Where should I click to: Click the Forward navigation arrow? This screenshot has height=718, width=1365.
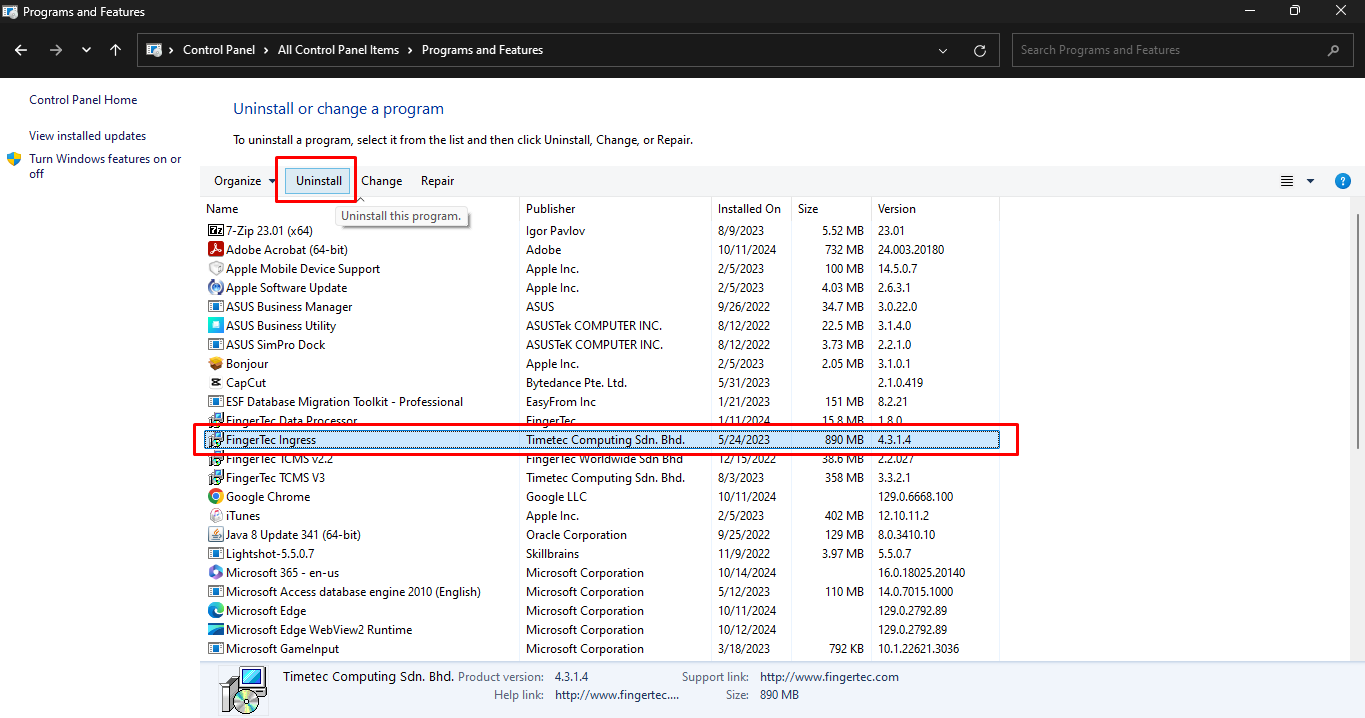(56, 50)
